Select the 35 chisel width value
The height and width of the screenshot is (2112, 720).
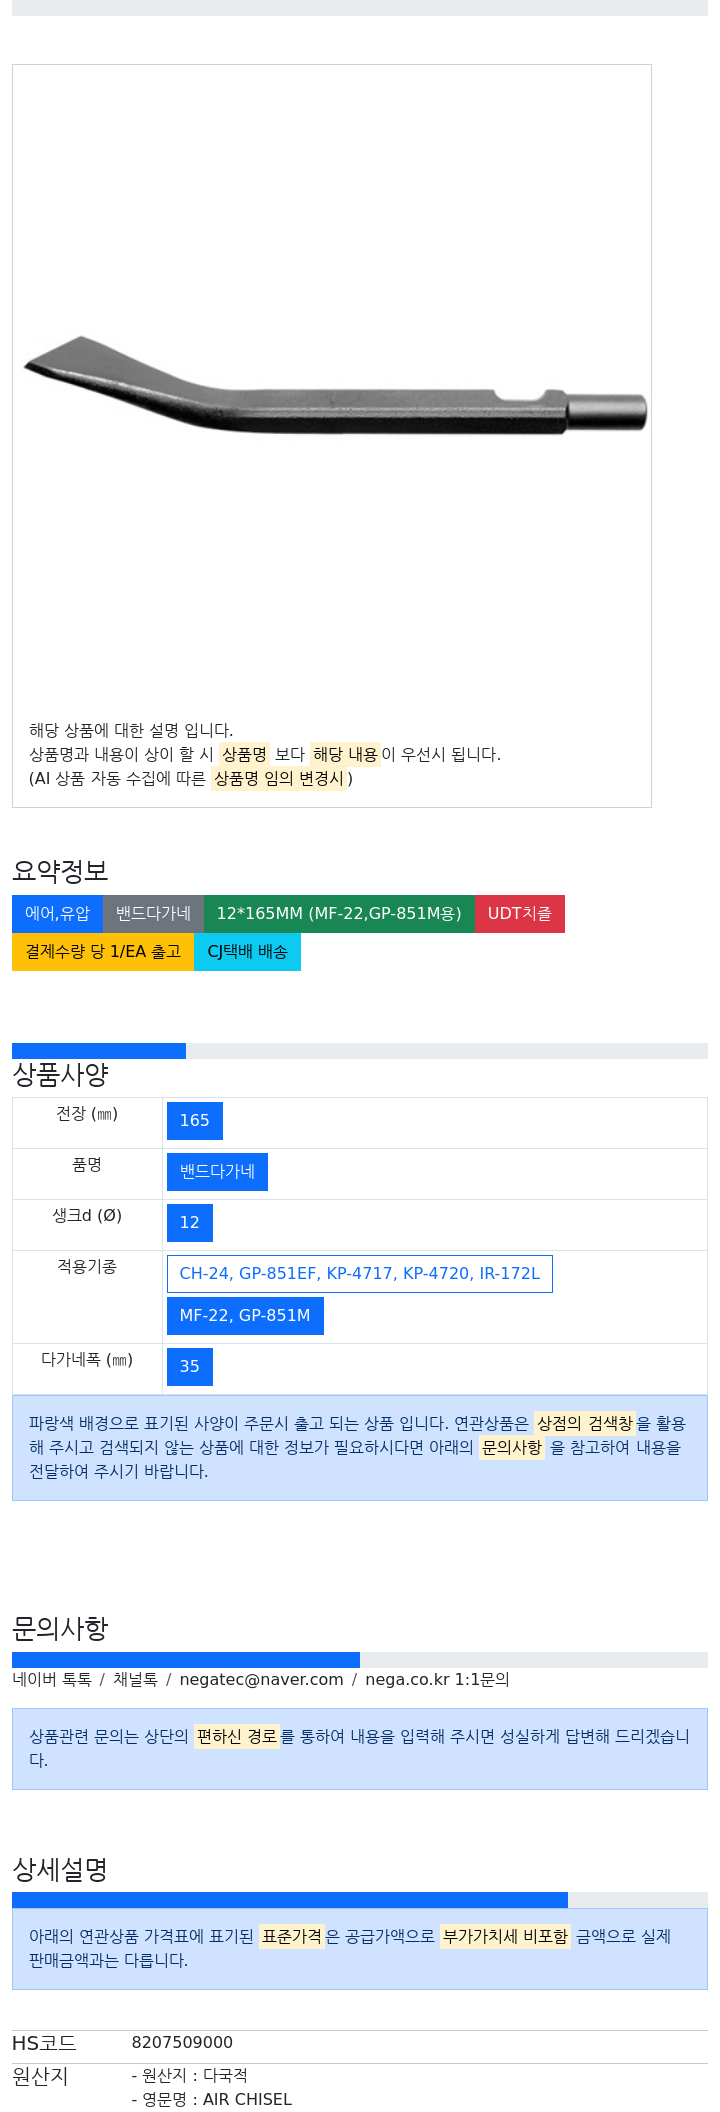190,1367
